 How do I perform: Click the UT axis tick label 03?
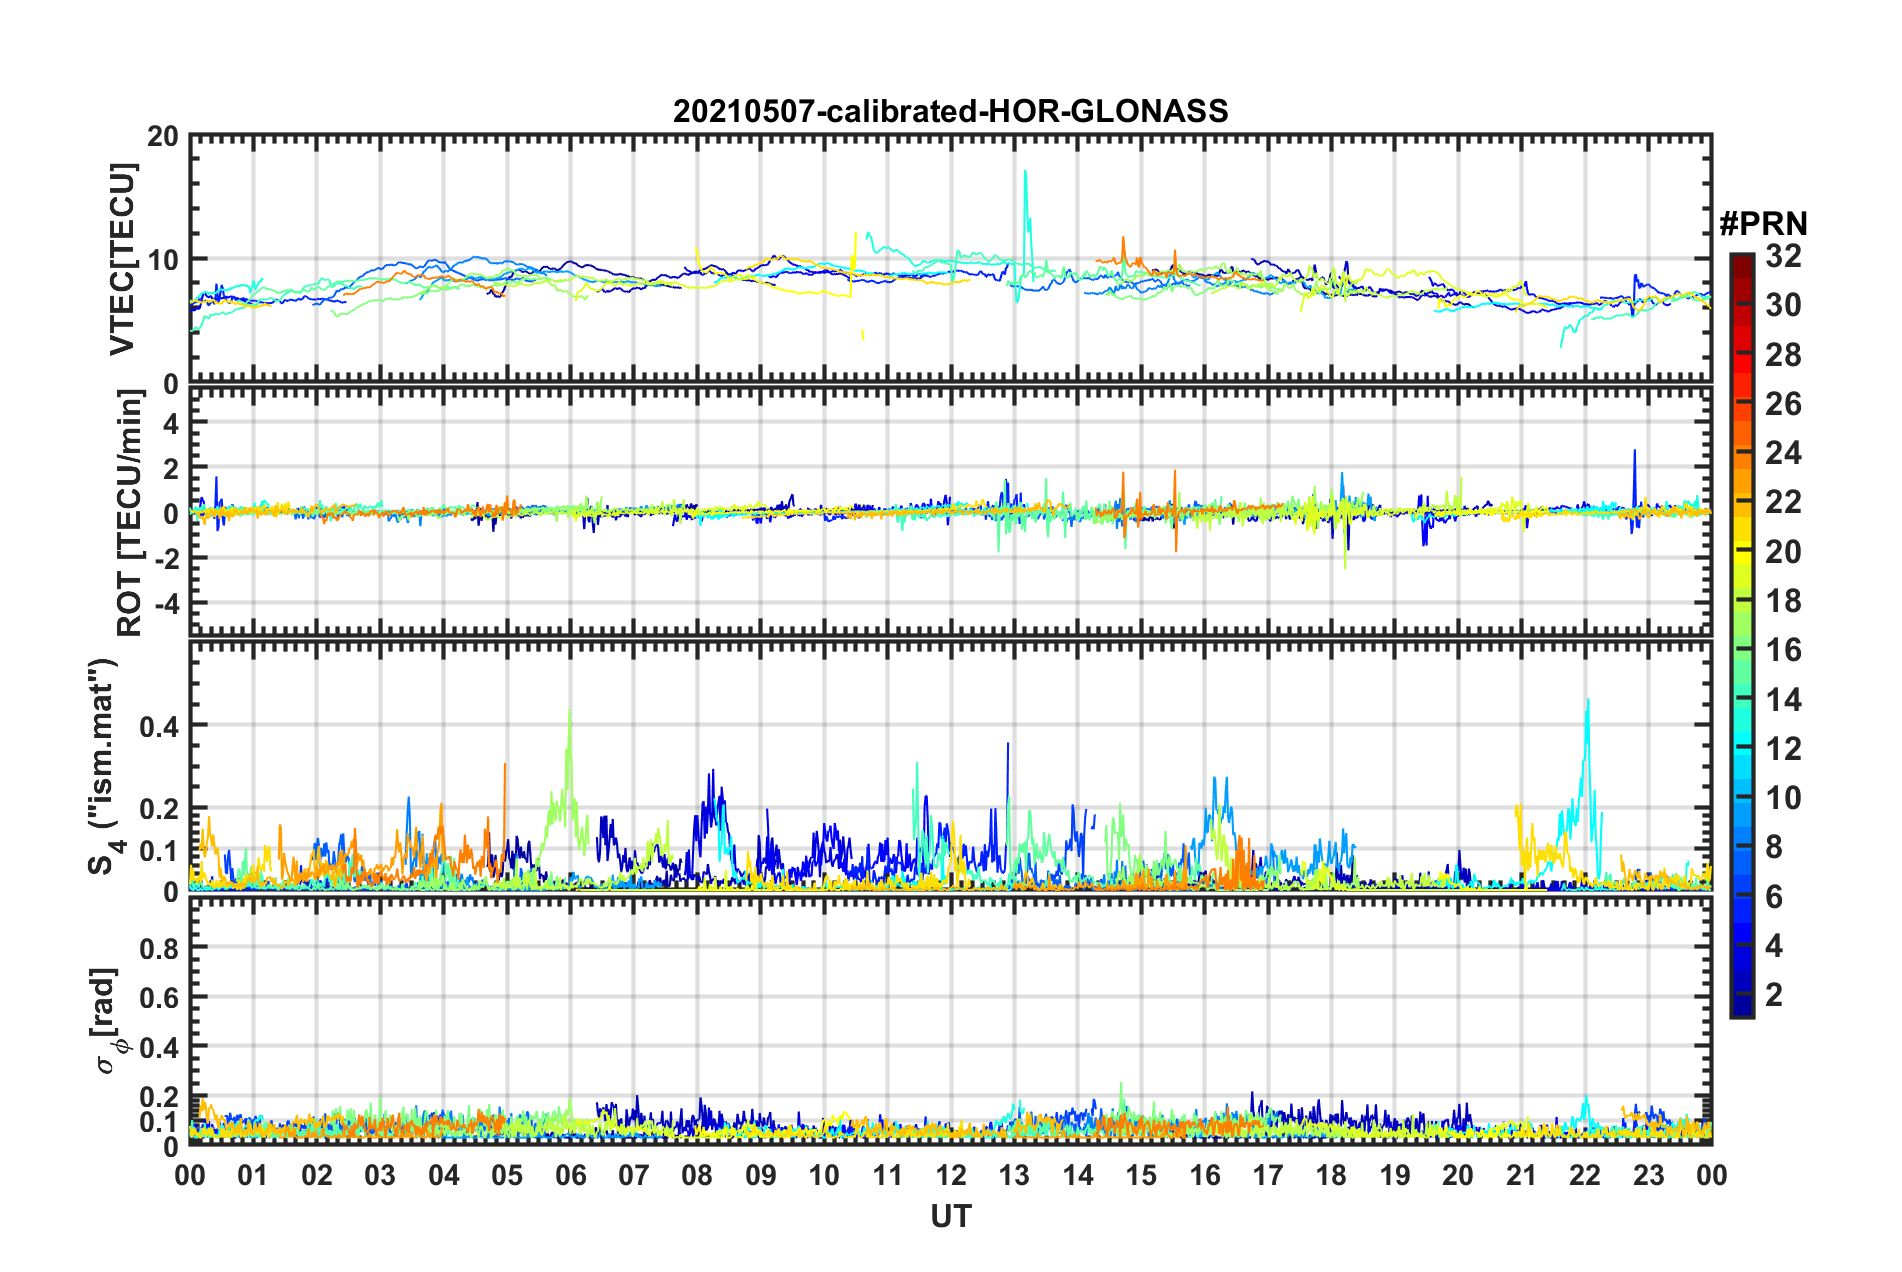380,1175
